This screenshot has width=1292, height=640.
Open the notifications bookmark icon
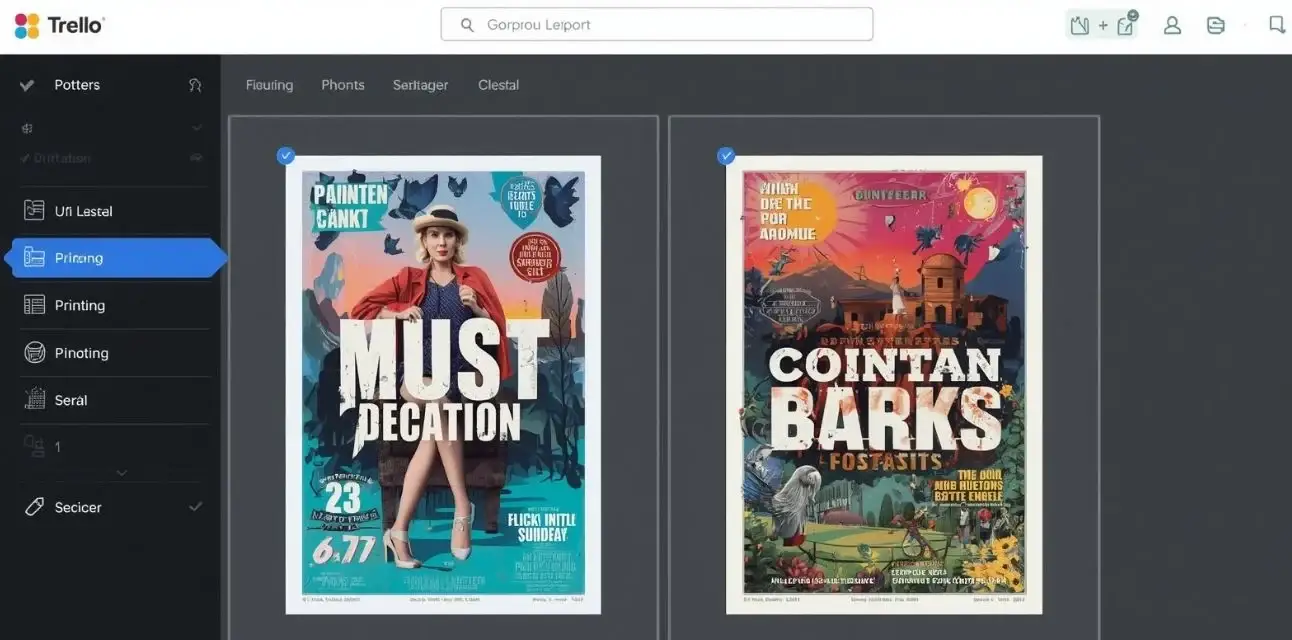coord(1277,24)
